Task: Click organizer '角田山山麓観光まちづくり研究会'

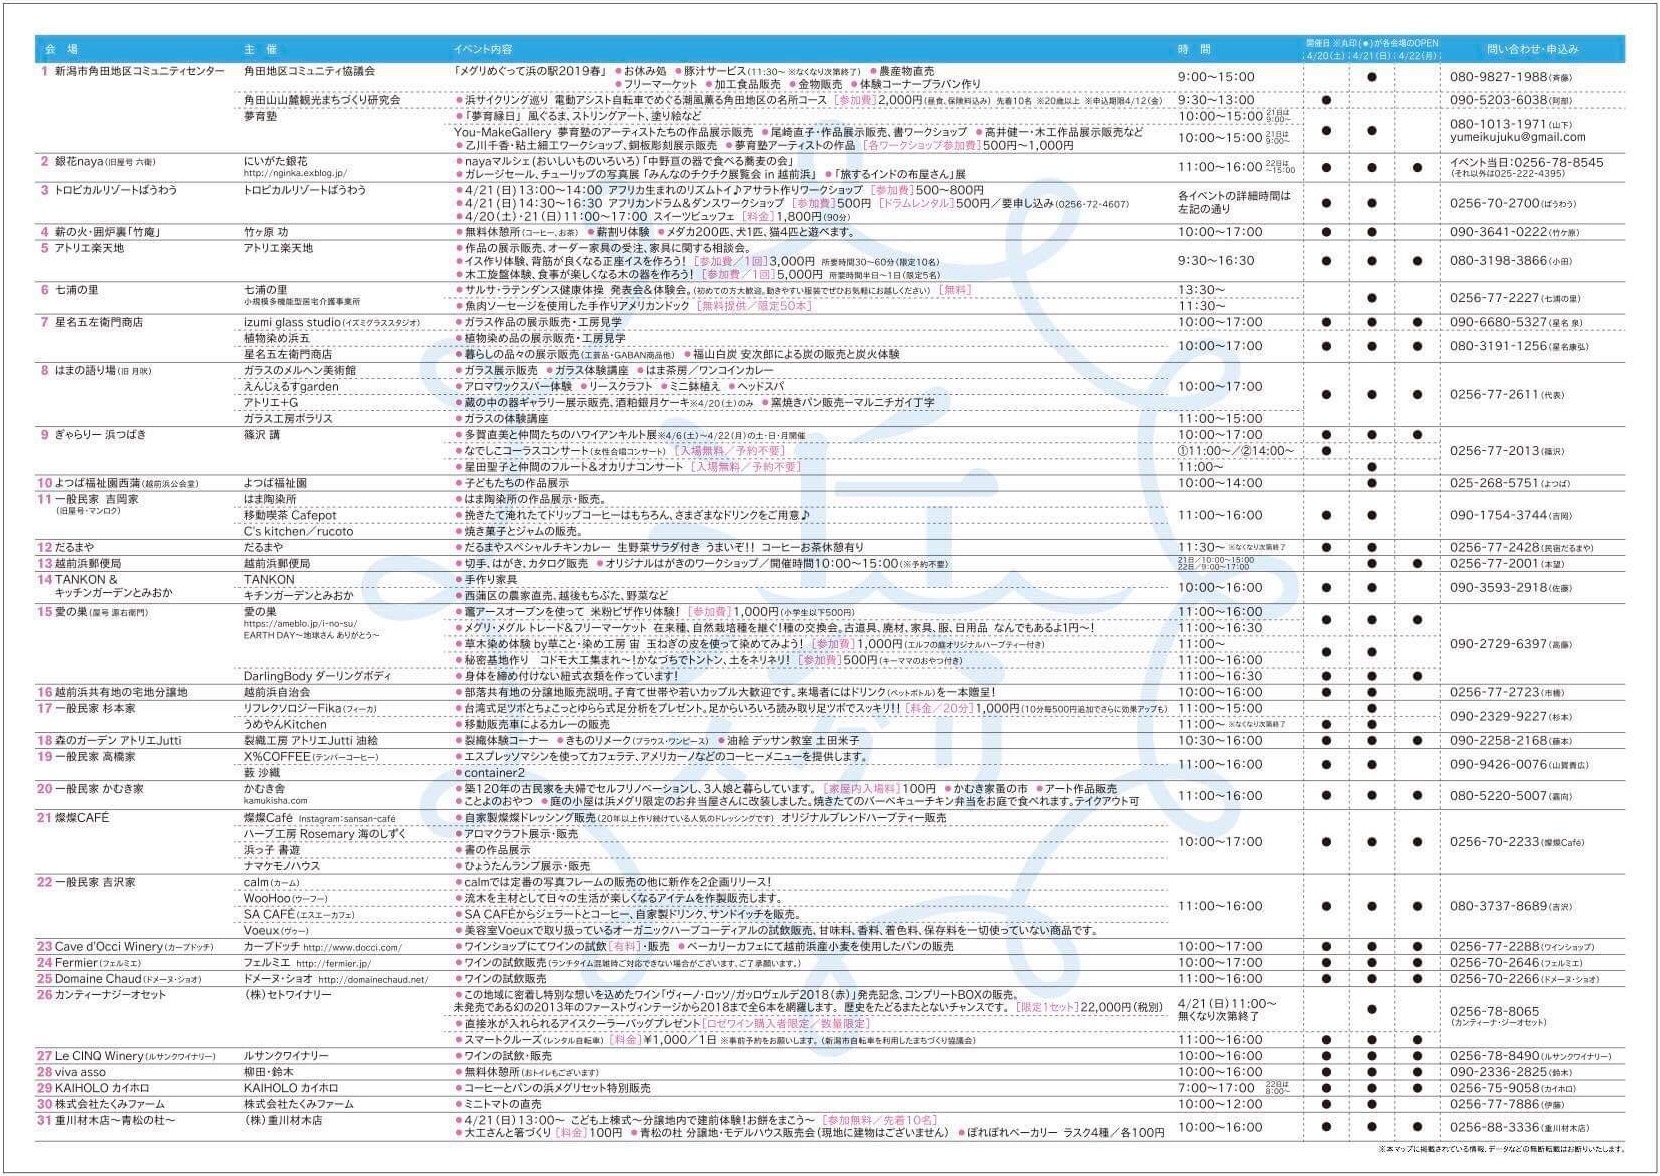Action: coord(322,100)
